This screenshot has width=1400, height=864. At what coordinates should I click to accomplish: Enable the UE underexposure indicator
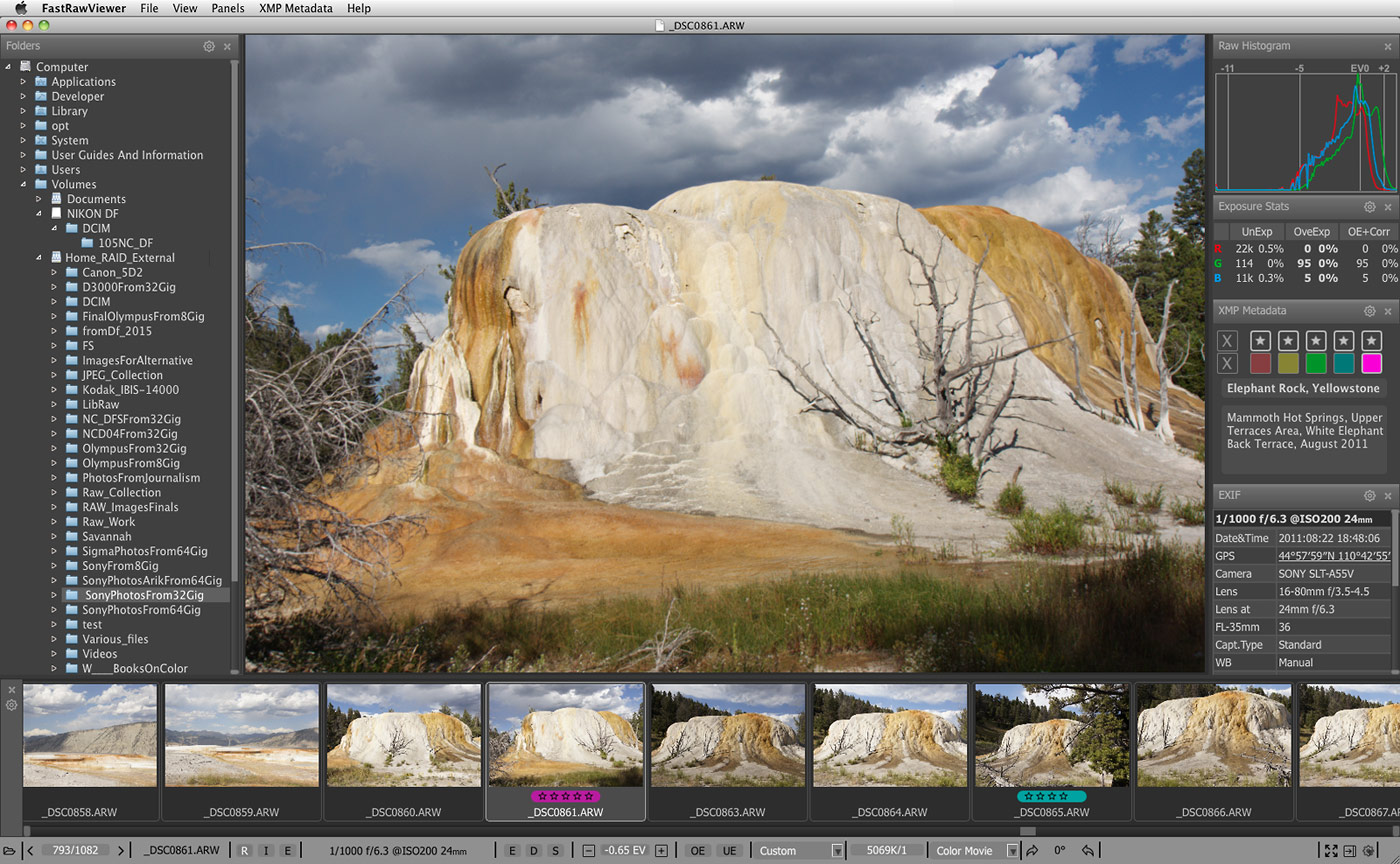[731, 849]
